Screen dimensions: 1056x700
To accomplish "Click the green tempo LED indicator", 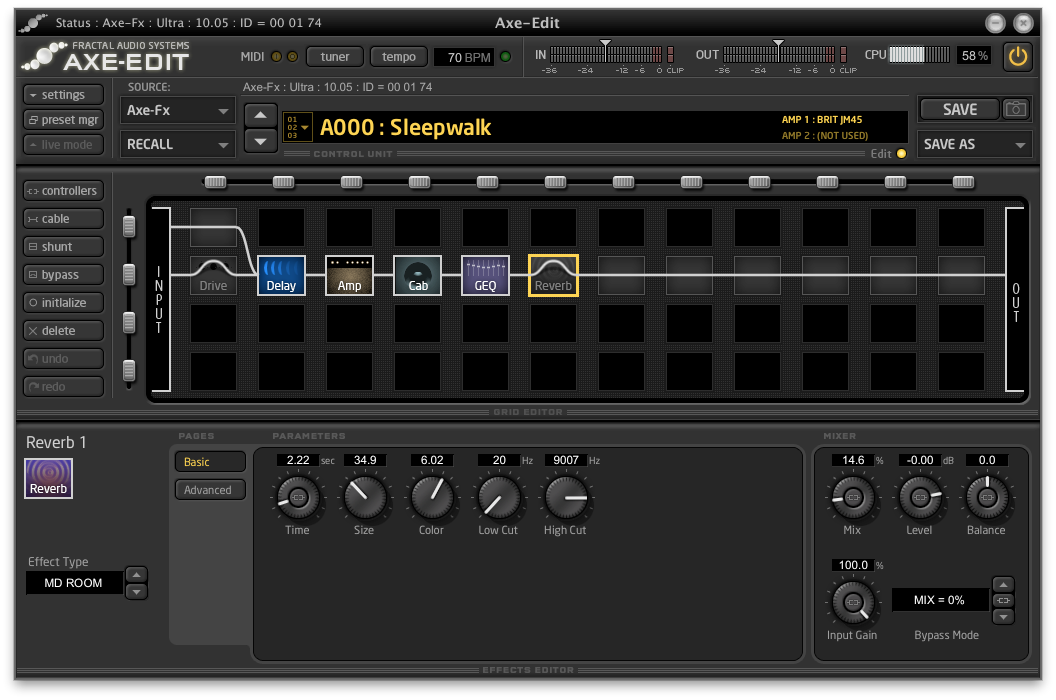I will point(506,57).
